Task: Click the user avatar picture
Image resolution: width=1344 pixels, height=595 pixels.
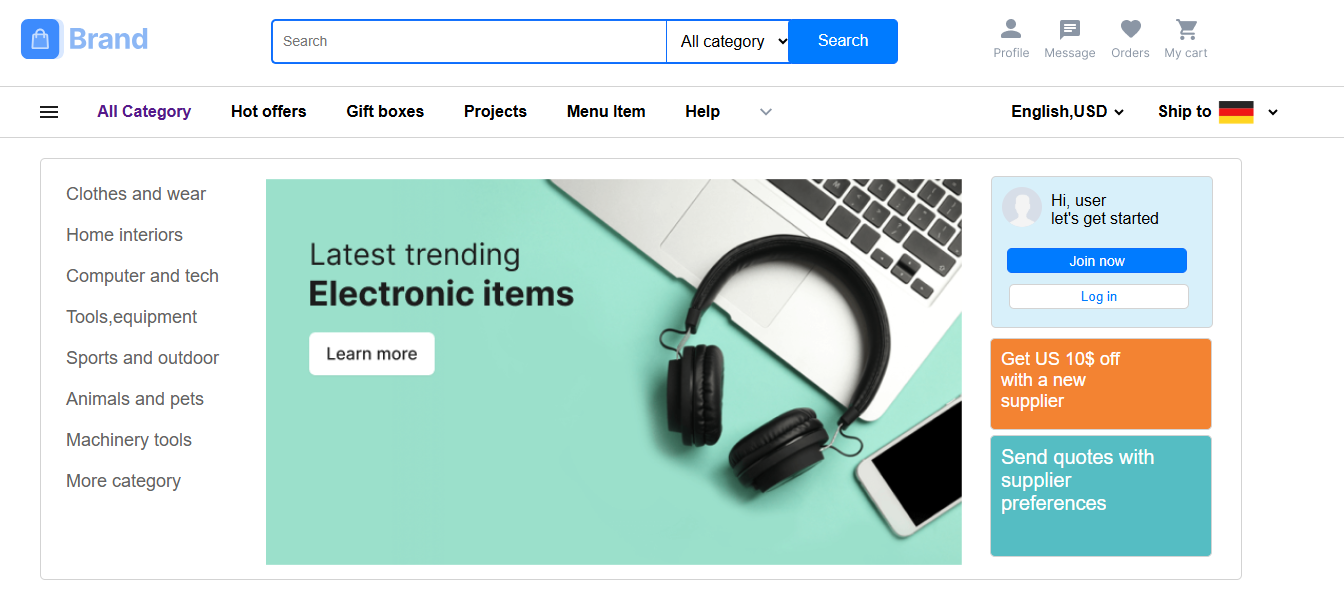Action: coord(1022,207)
